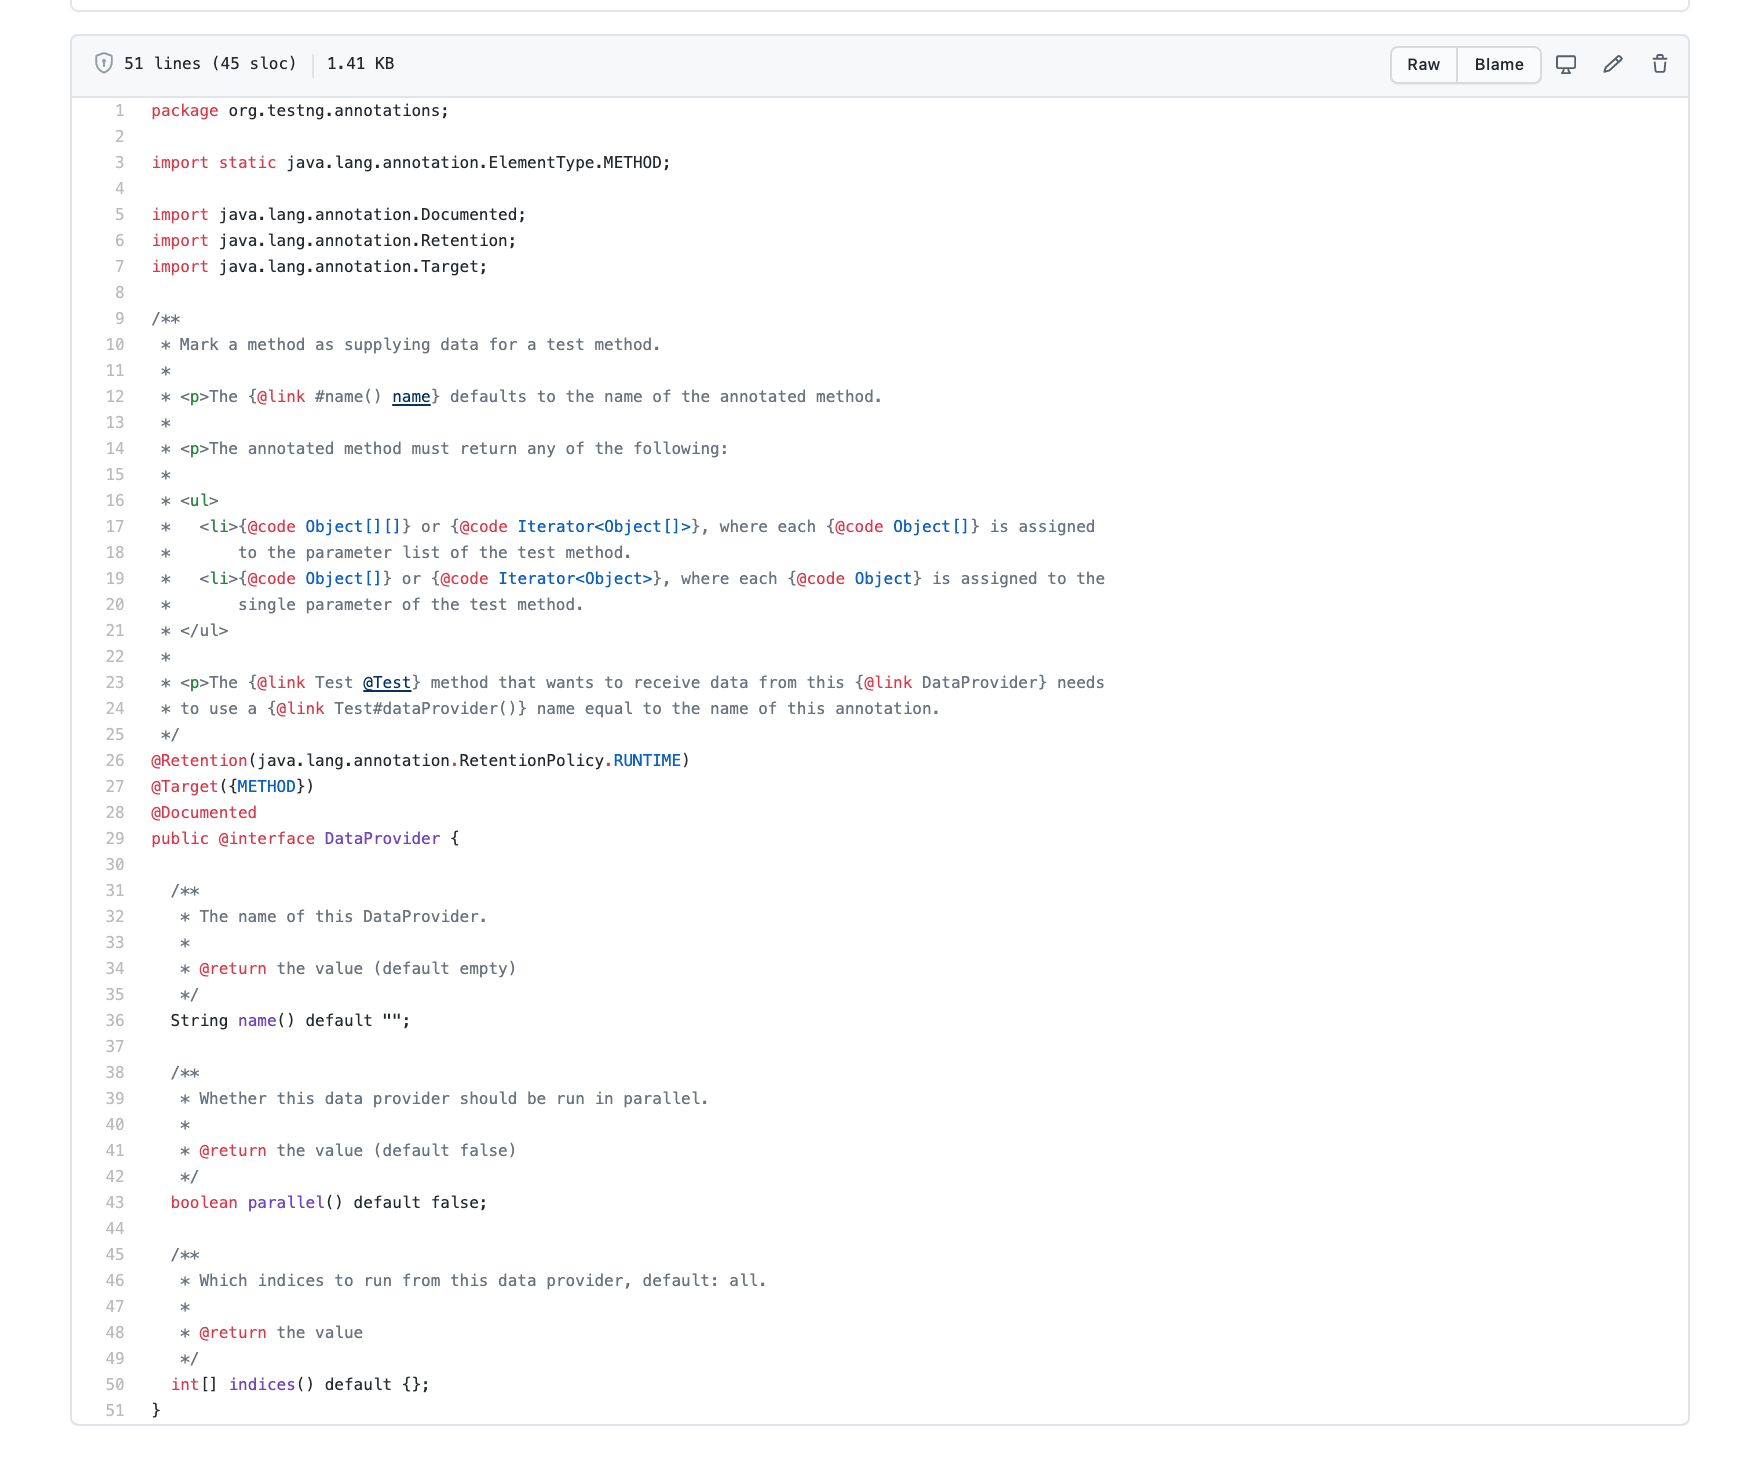Image resolution: width=1750 pixels, height=1480 pixels.
Task: Select line number 50
Action: (x=115, y=1385)
